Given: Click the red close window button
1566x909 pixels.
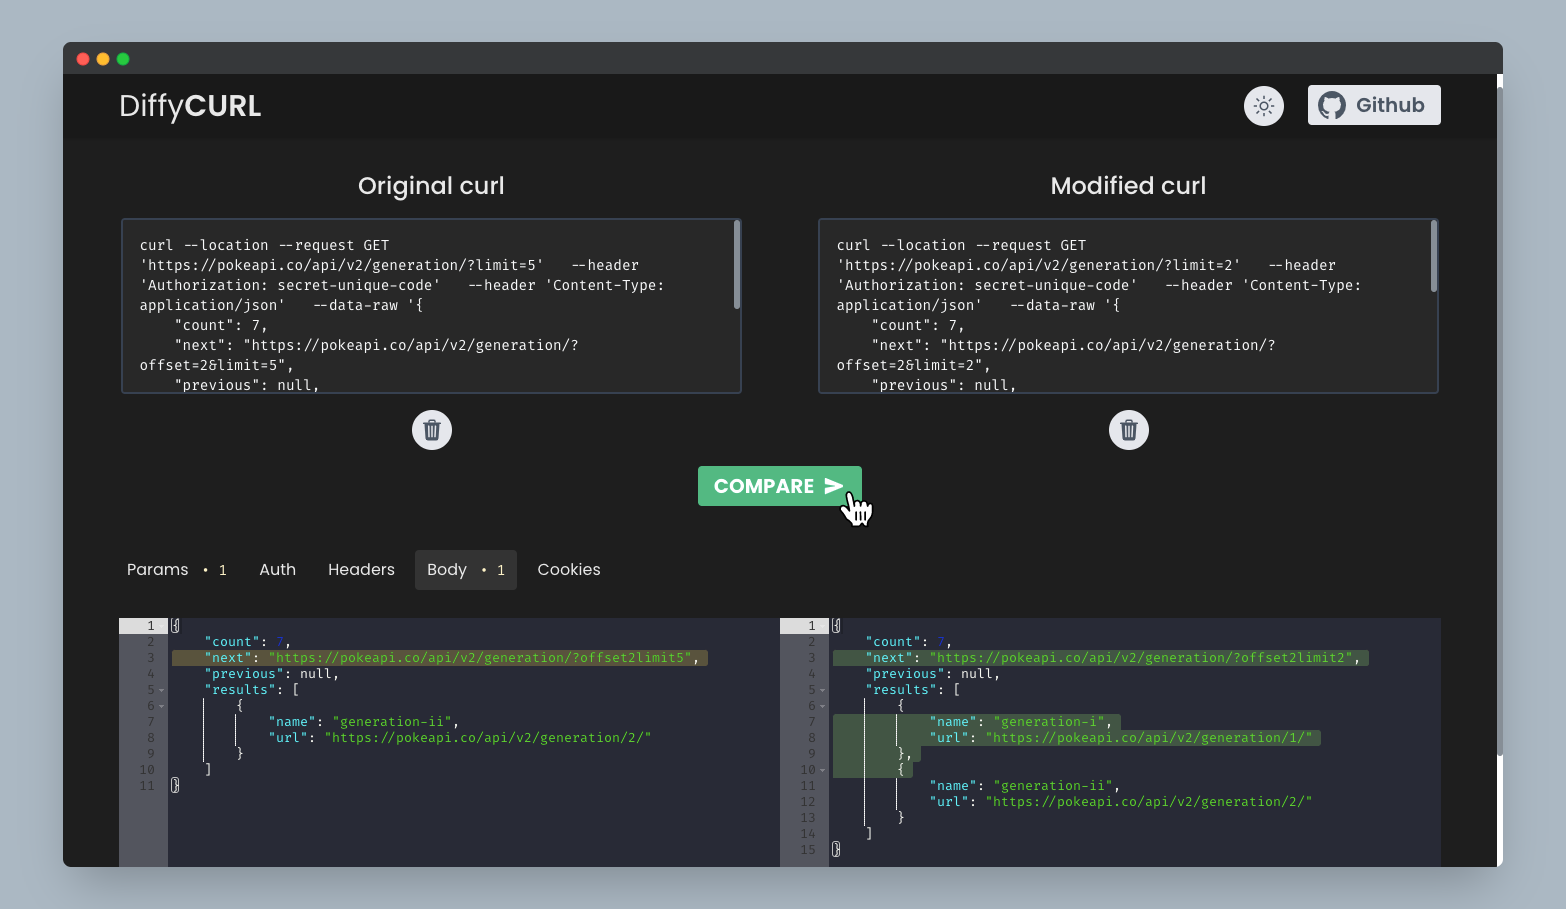Looking at the screenshot, I should point(83,59).
